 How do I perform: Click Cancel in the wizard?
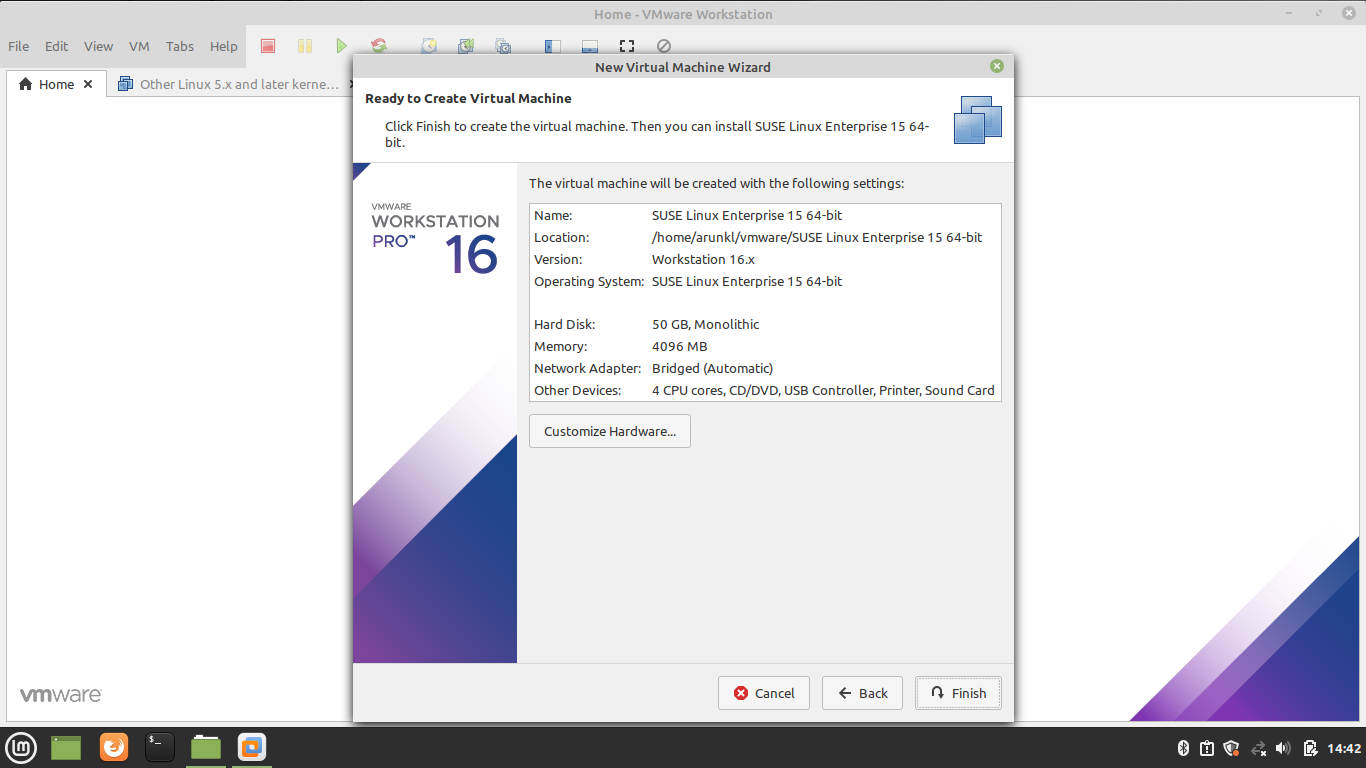(764, 693)
